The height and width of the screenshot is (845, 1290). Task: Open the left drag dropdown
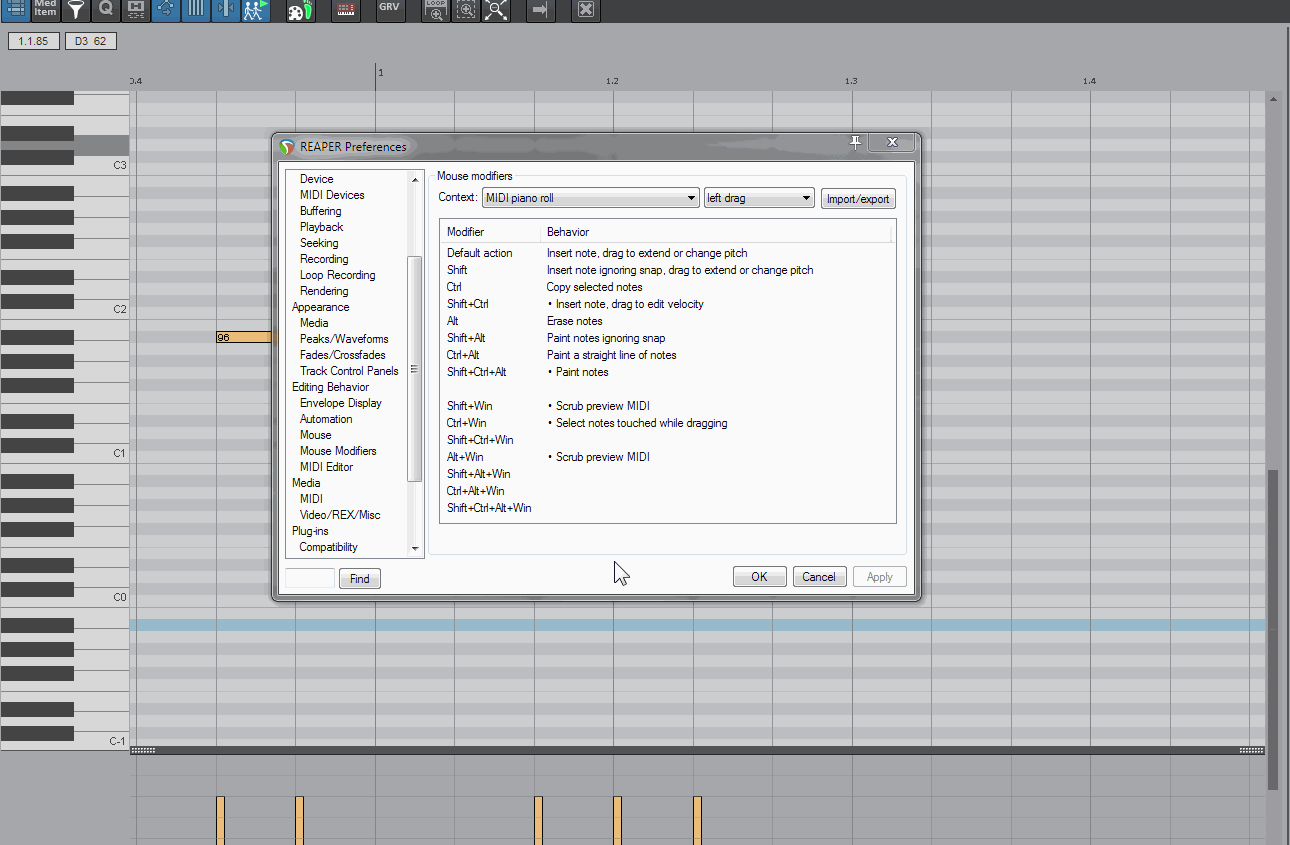pyautogui.click(x=759, y=198)
